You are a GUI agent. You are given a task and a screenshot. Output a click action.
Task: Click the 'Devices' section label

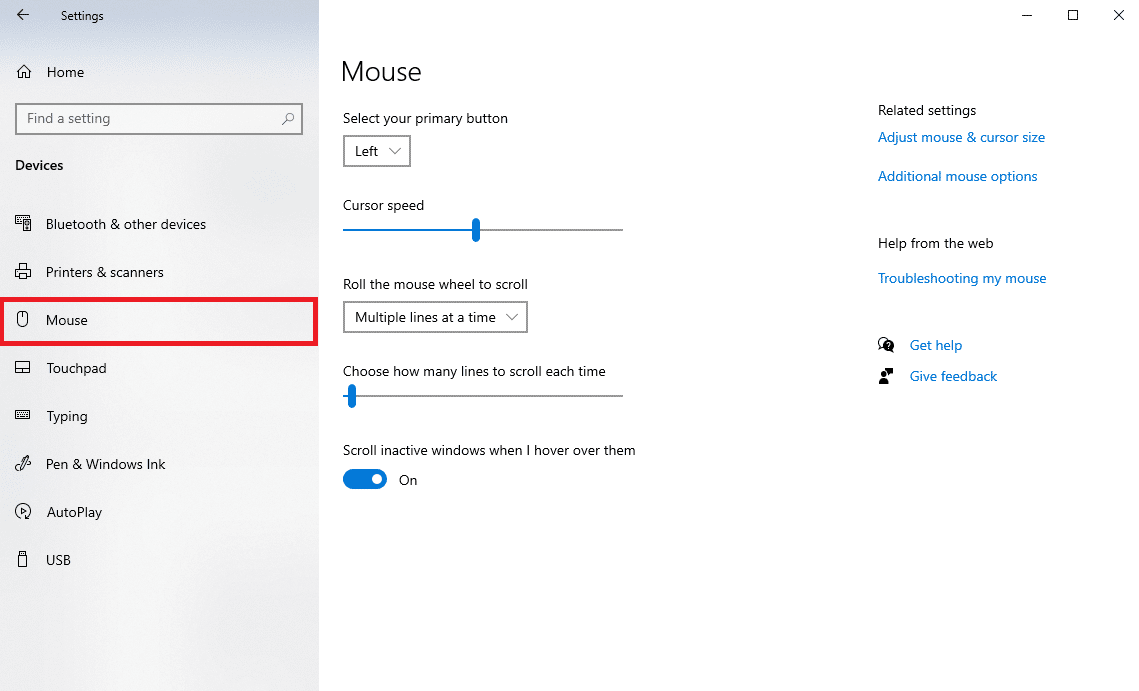39,166
